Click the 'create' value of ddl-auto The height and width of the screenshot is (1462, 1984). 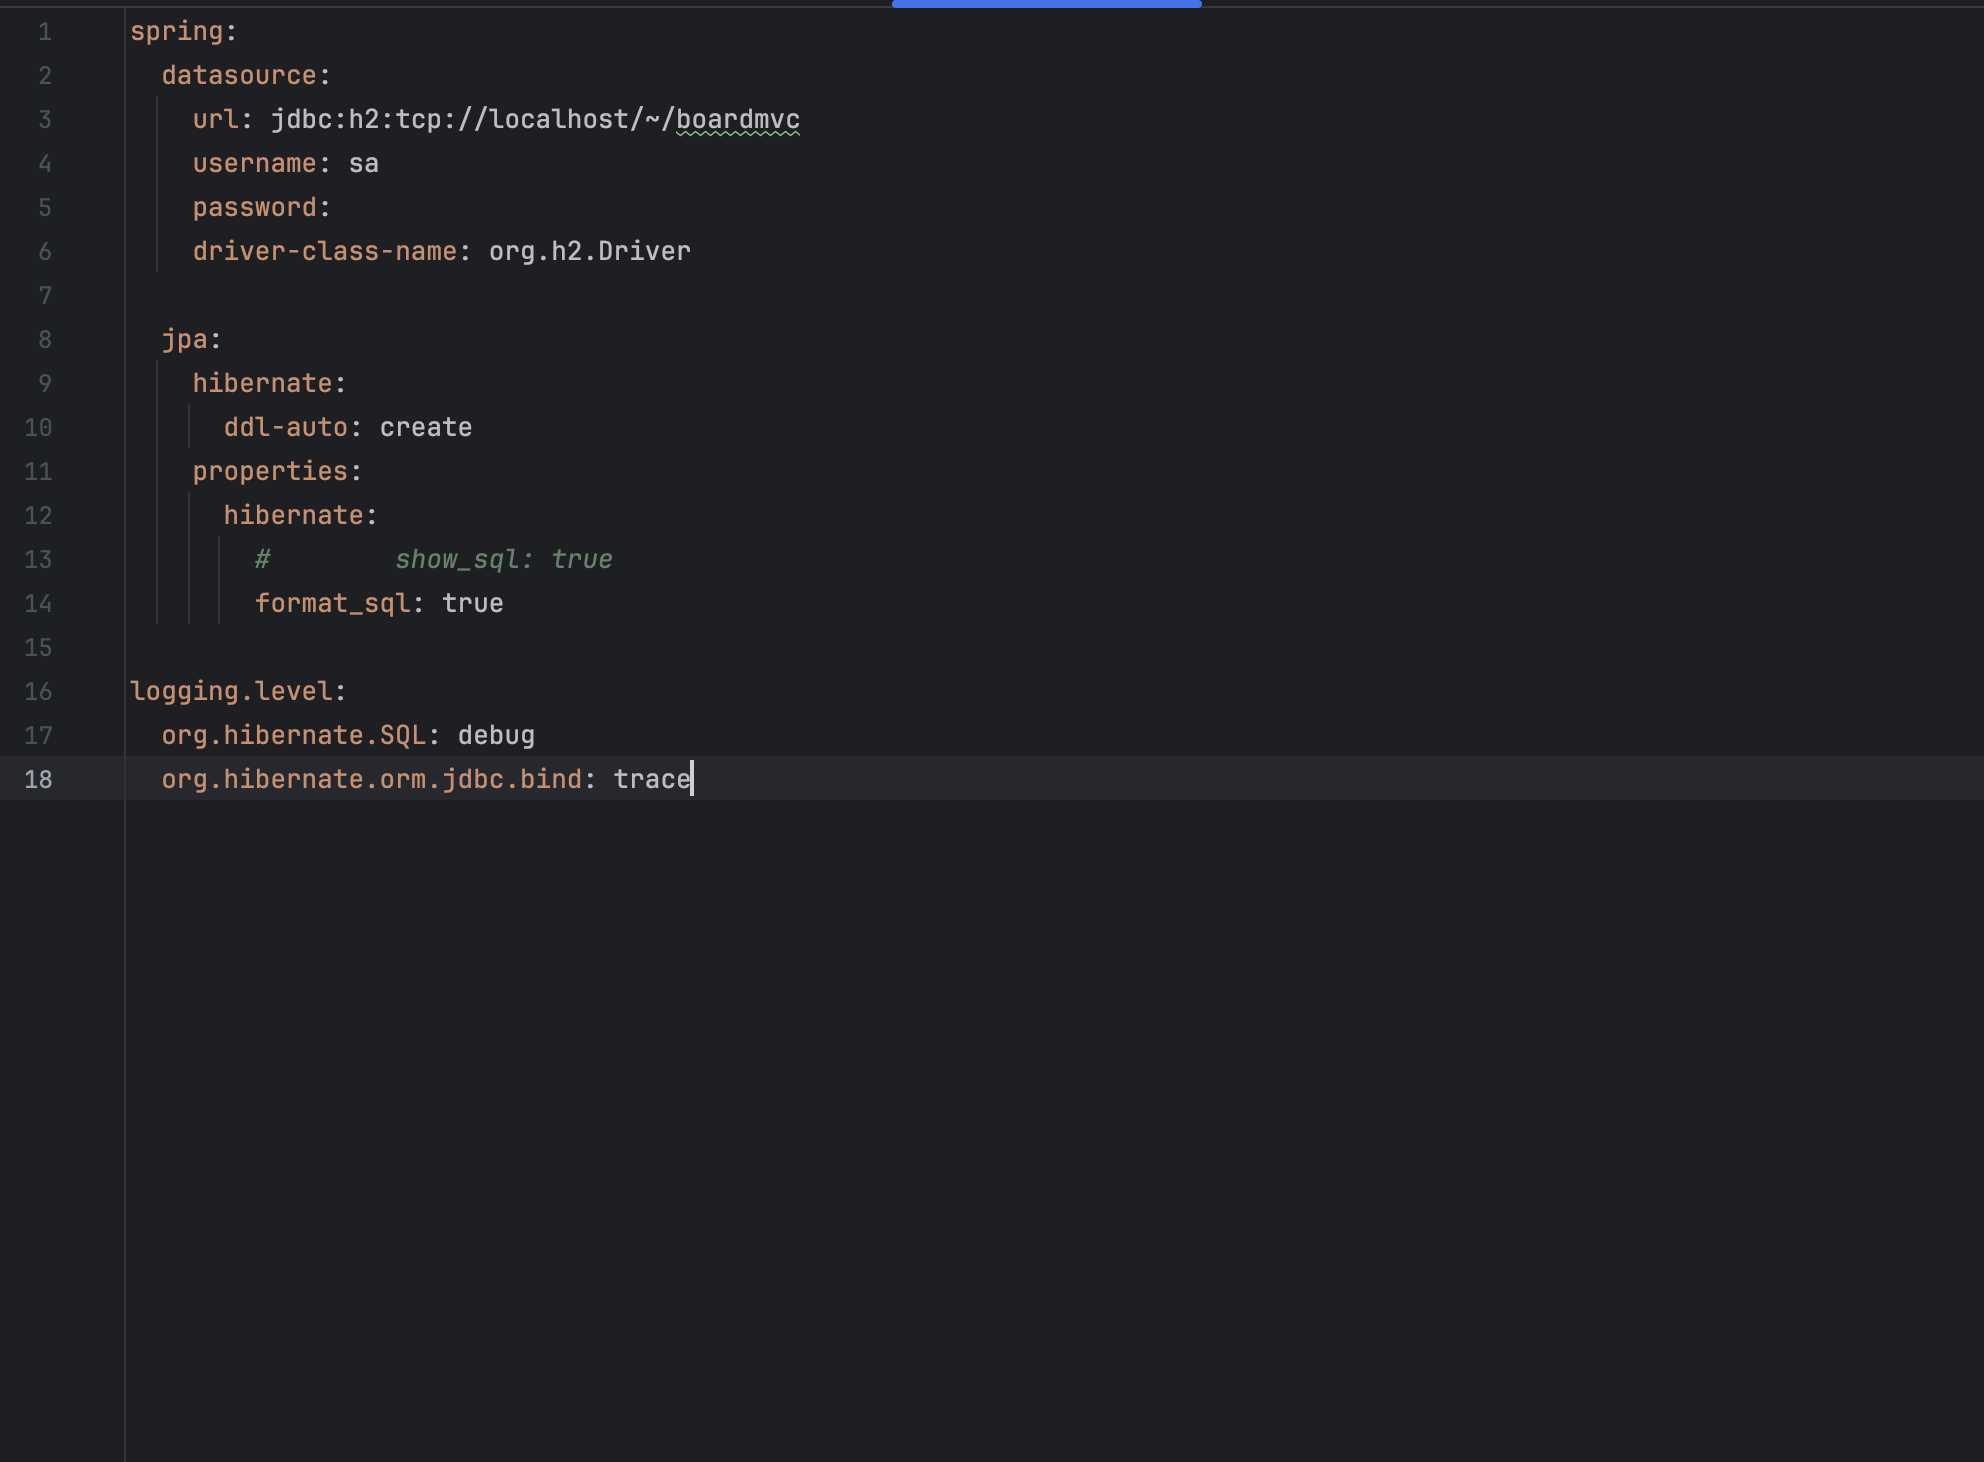point(426,428)
